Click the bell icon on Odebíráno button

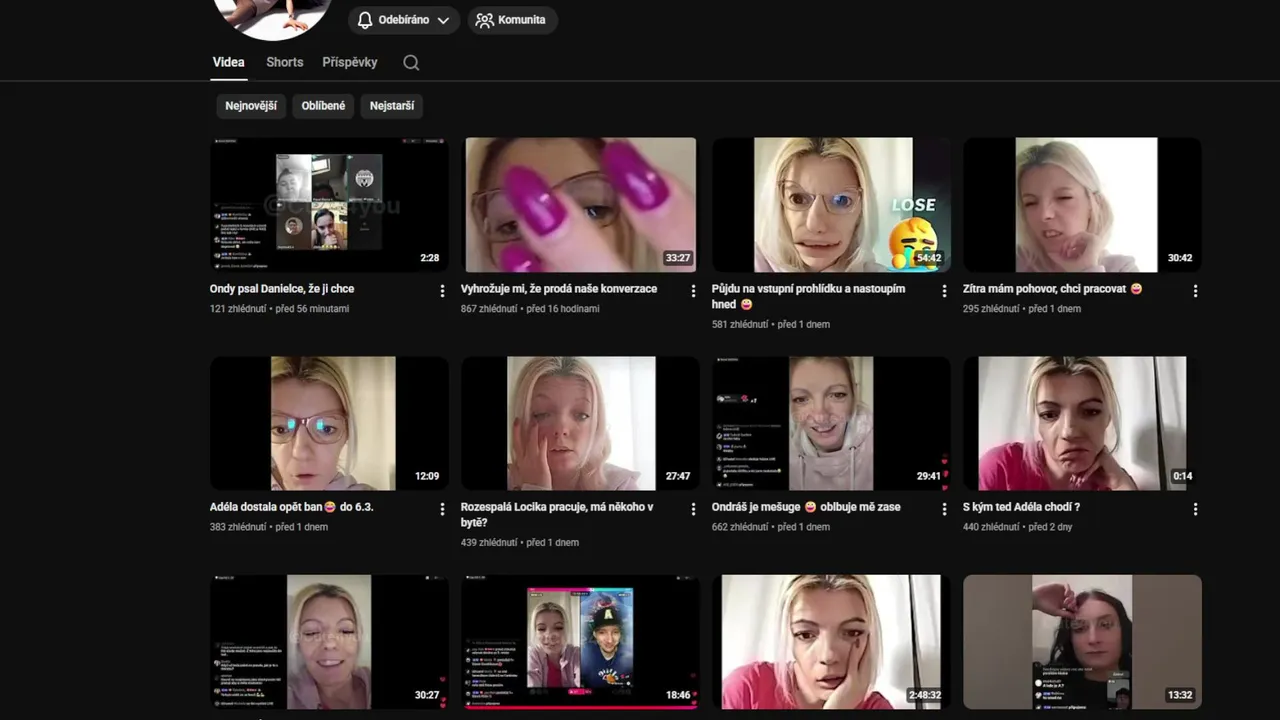(365, 20)
